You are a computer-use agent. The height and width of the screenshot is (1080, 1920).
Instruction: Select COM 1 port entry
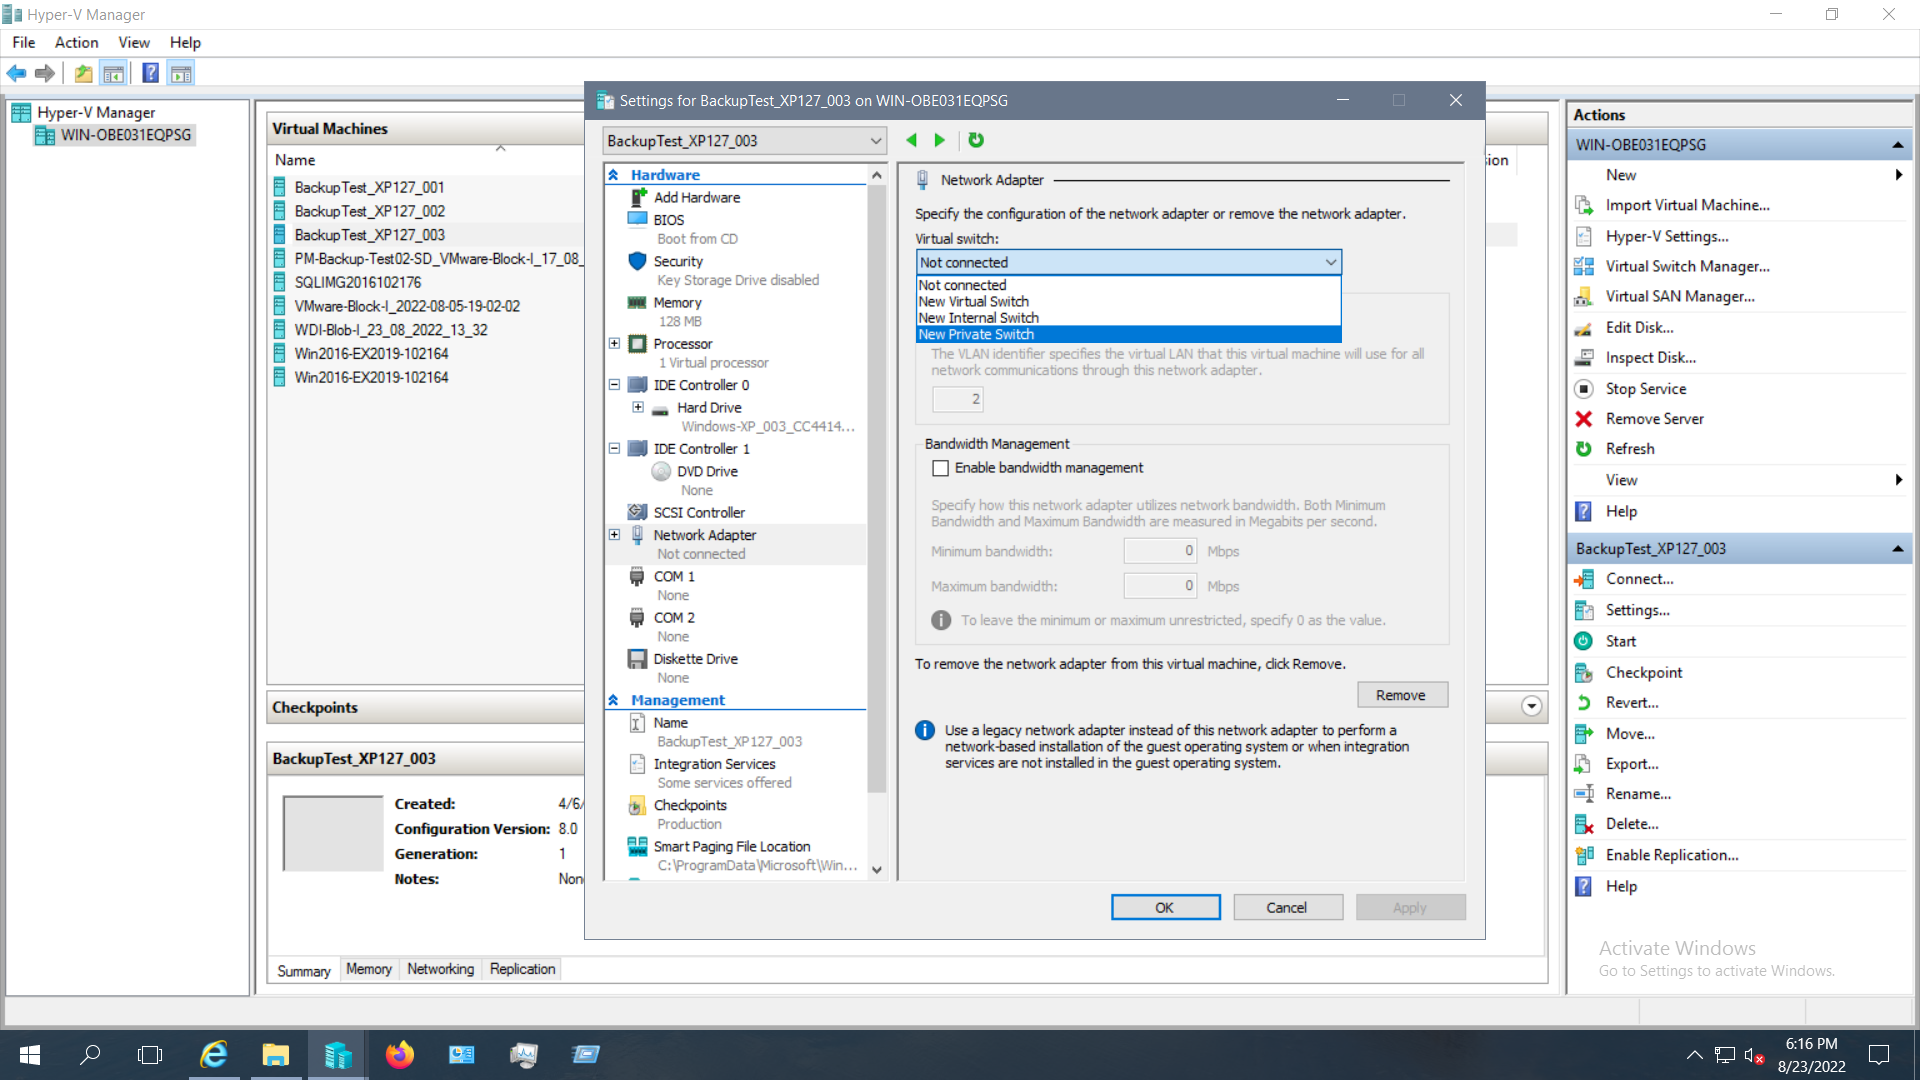pos(674,576)
